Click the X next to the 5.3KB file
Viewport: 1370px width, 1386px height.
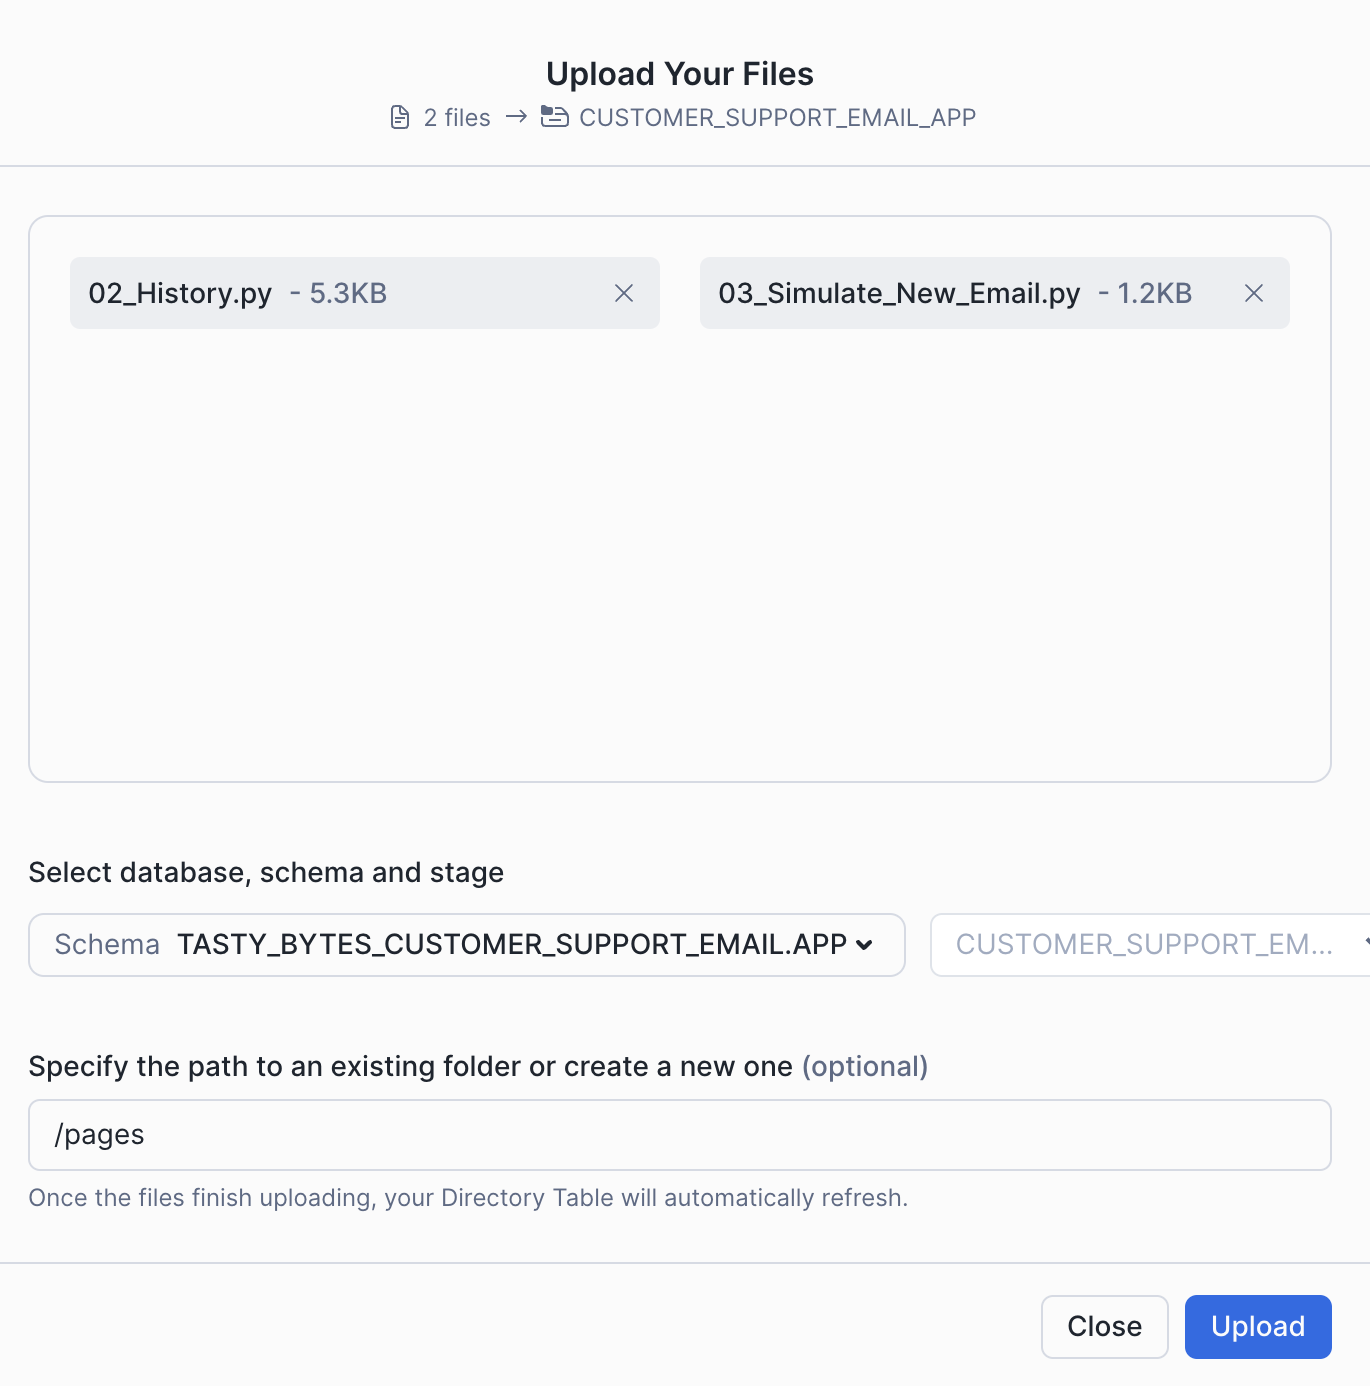pos(624,293)
